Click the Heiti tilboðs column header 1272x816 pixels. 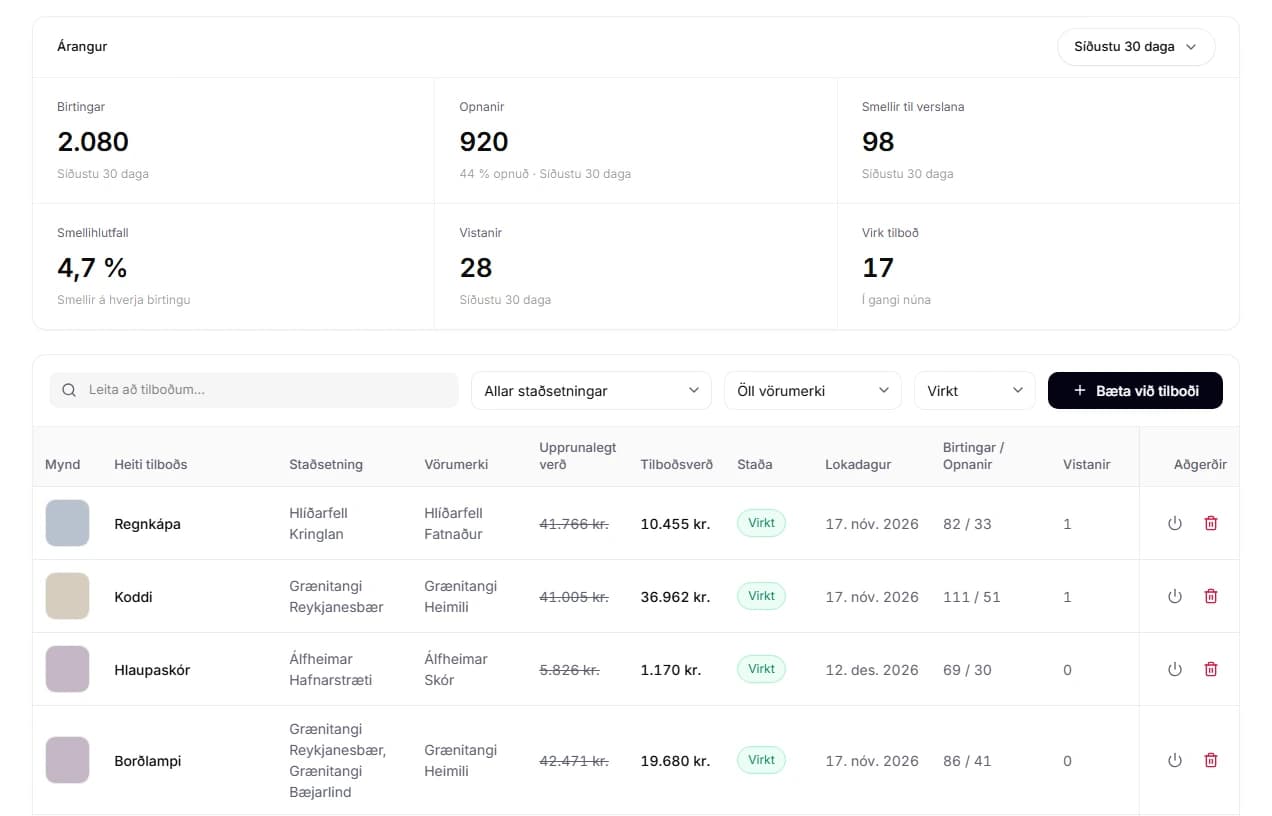(151, 464)
